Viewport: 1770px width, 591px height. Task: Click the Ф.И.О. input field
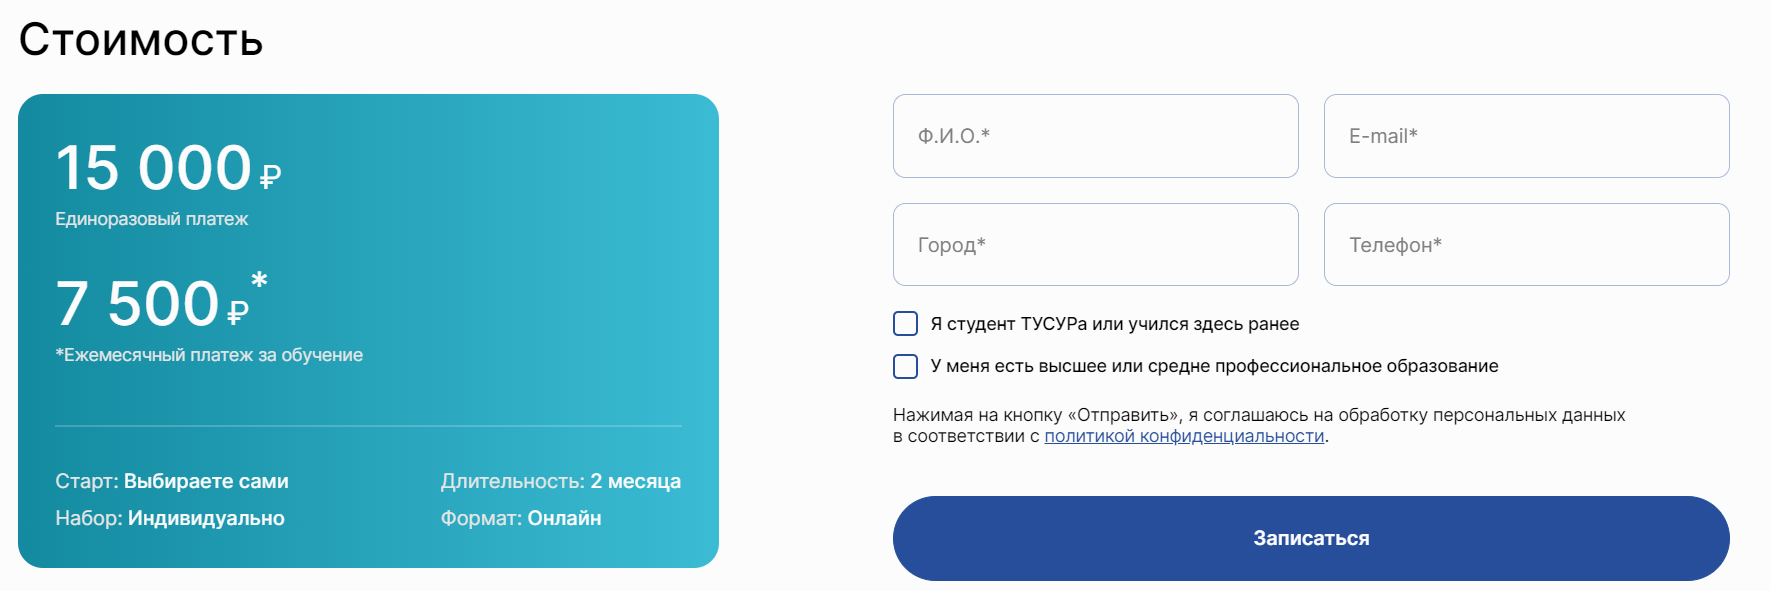point(1095,136)
